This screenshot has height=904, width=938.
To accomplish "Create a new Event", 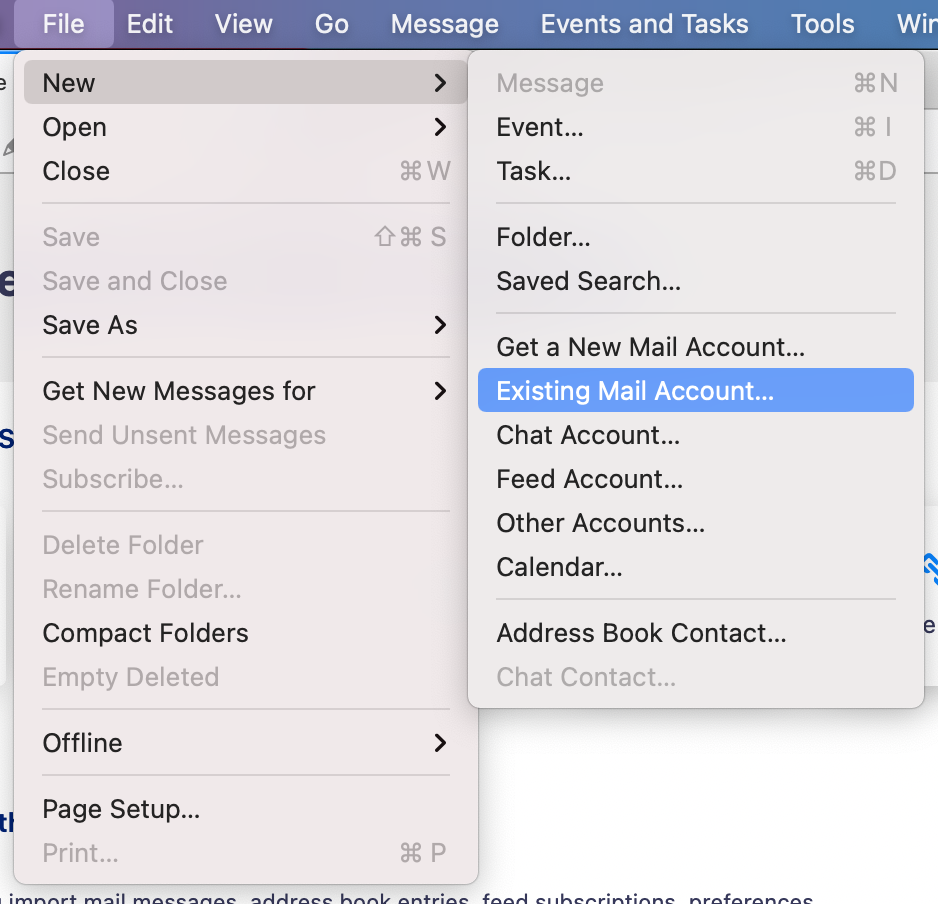I will [x=696, y=127].
